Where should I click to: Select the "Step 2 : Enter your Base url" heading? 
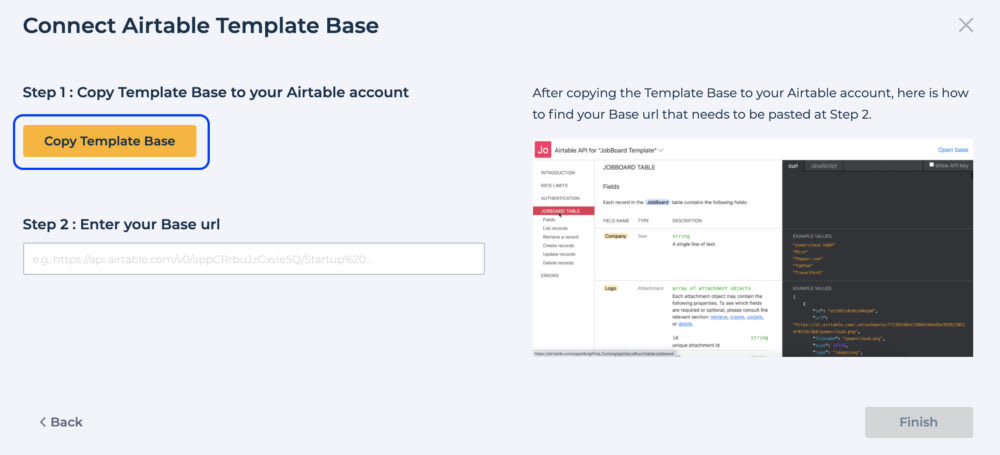(x=121, y=224)
